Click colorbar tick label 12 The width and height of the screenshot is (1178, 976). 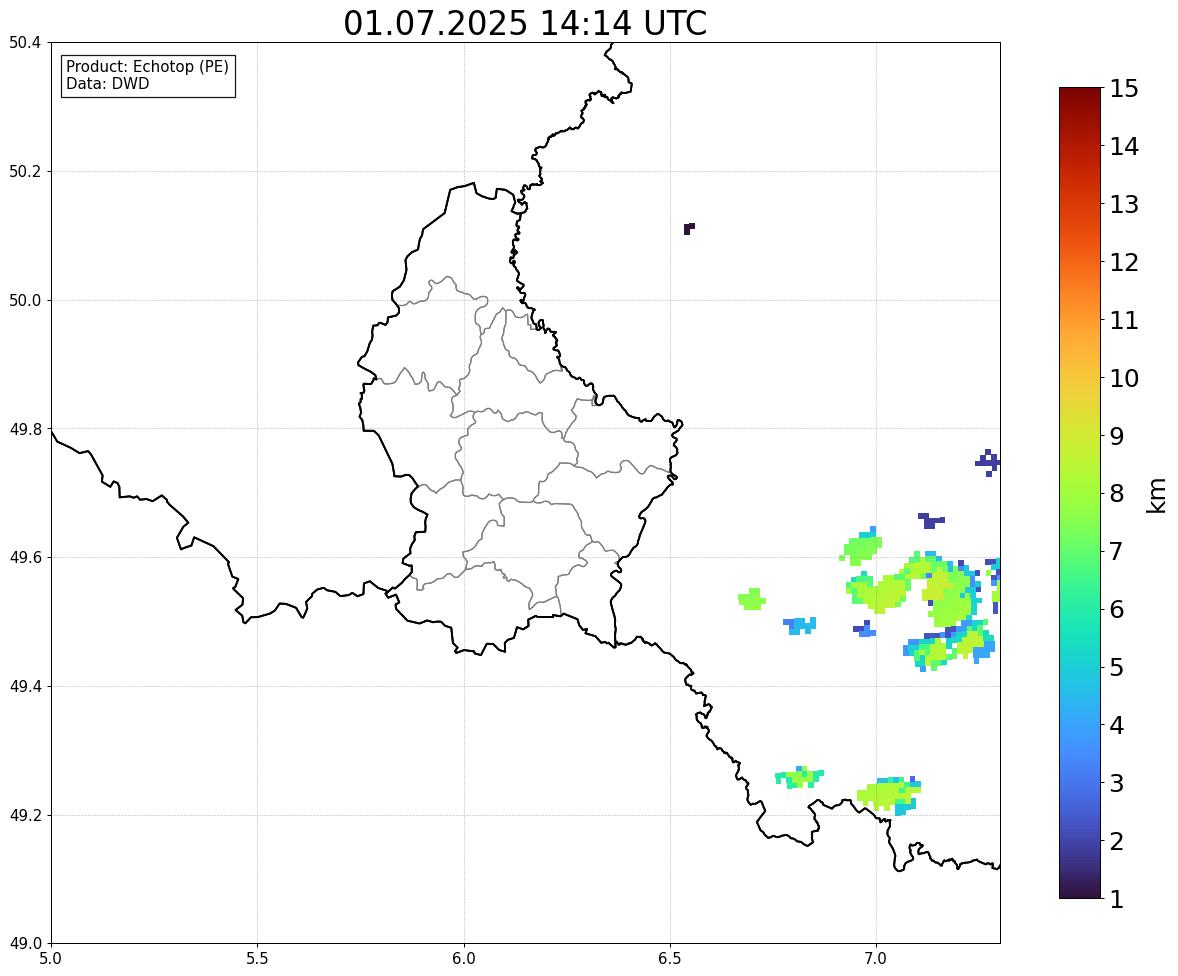click(x=1124, y=261)
